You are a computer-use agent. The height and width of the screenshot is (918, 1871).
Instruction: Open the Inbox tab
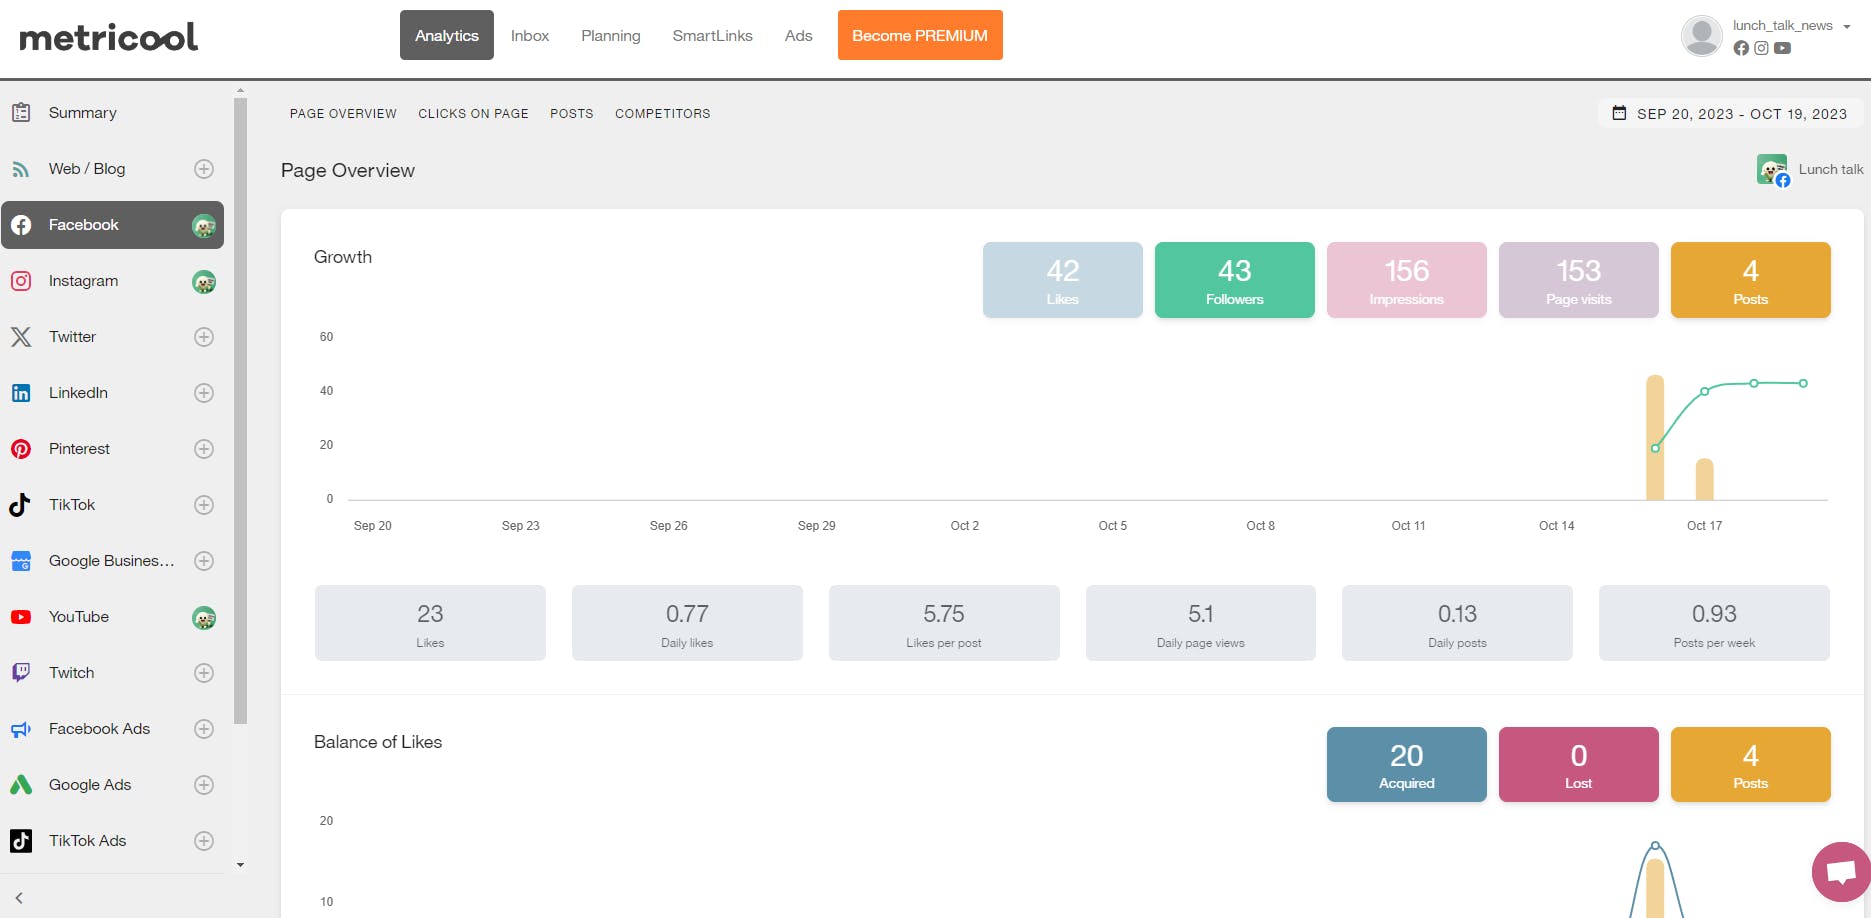530,35
